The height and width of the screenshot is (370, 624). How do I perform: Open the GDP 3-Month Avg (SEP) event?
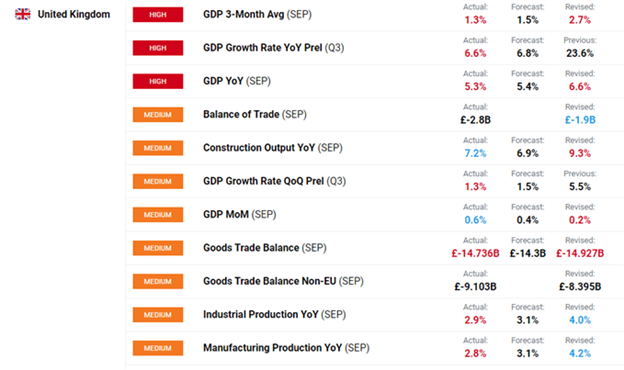[257, 15]
